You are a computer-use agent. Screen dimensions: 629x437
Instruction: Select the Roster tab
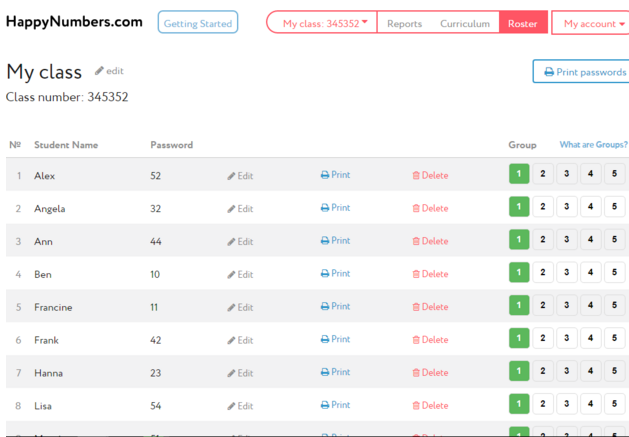tap(523, 23)
